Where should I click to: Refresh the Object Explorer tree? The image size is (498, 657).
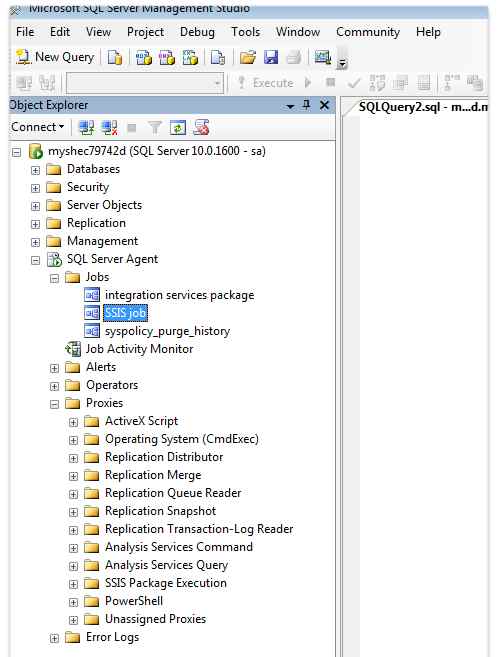pos(178,127)
